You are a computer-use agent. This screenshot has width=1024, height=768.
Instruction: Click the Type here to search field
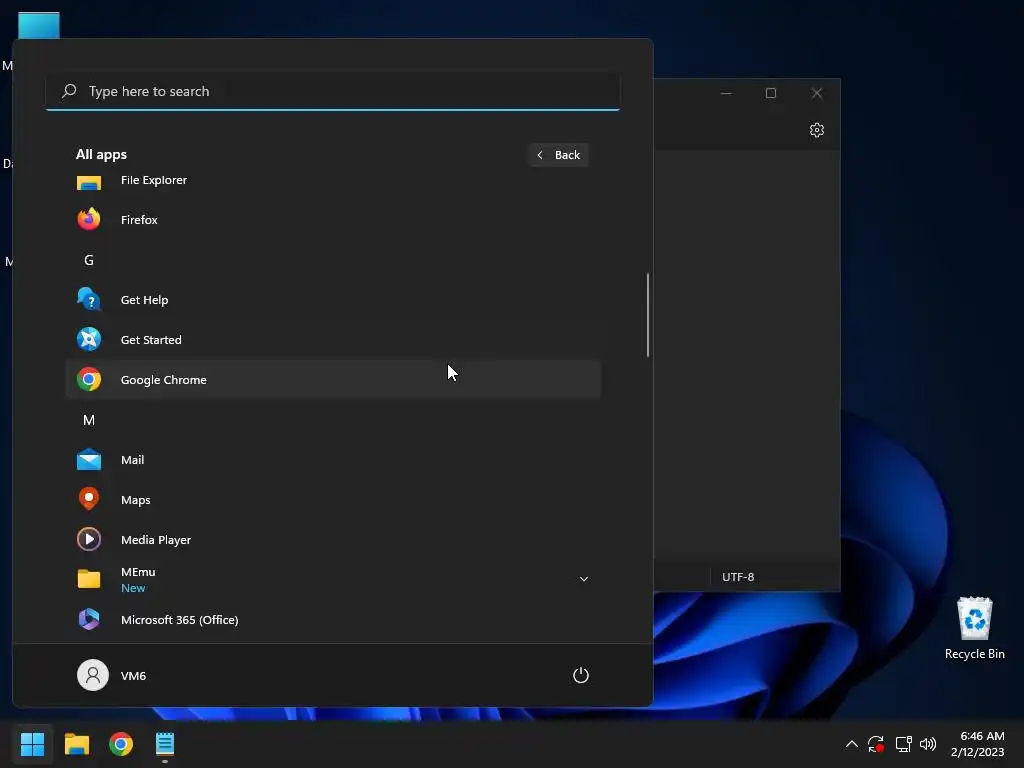[333, 91]
